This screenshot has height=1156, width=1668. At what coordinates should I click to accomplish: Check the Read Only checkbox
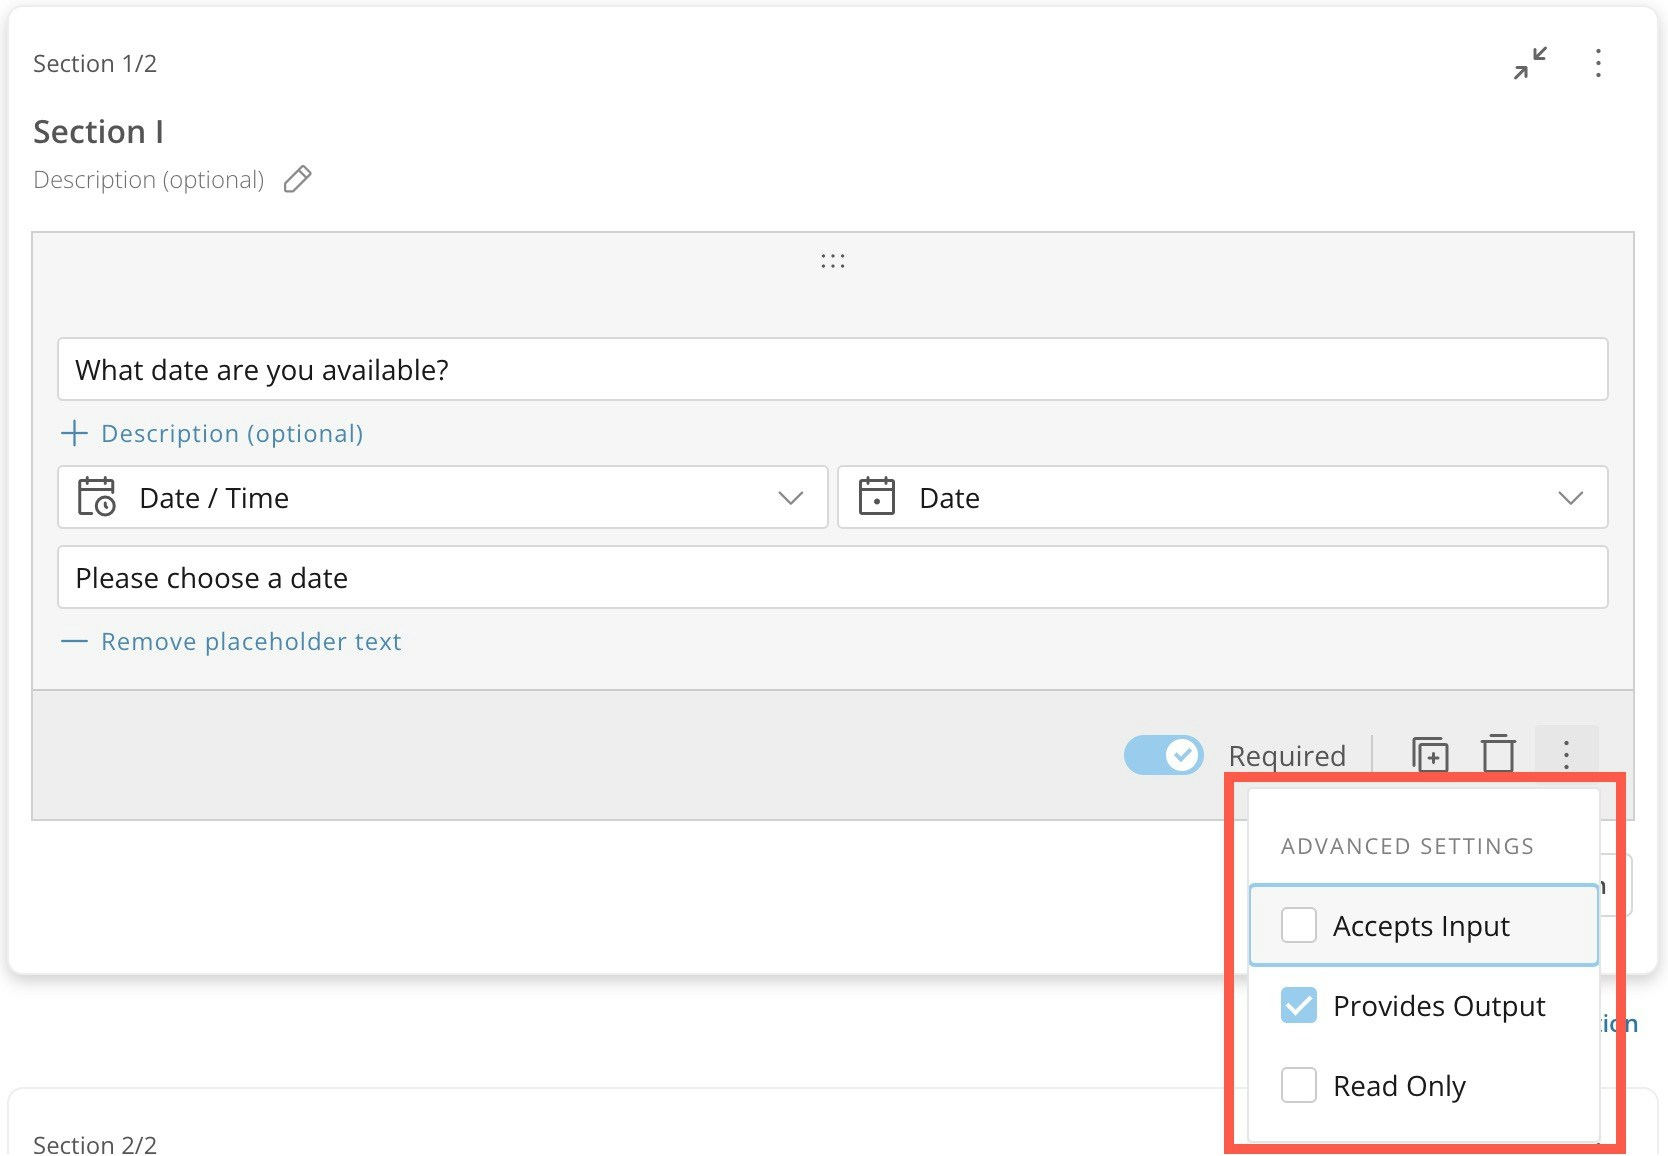1299,1085
